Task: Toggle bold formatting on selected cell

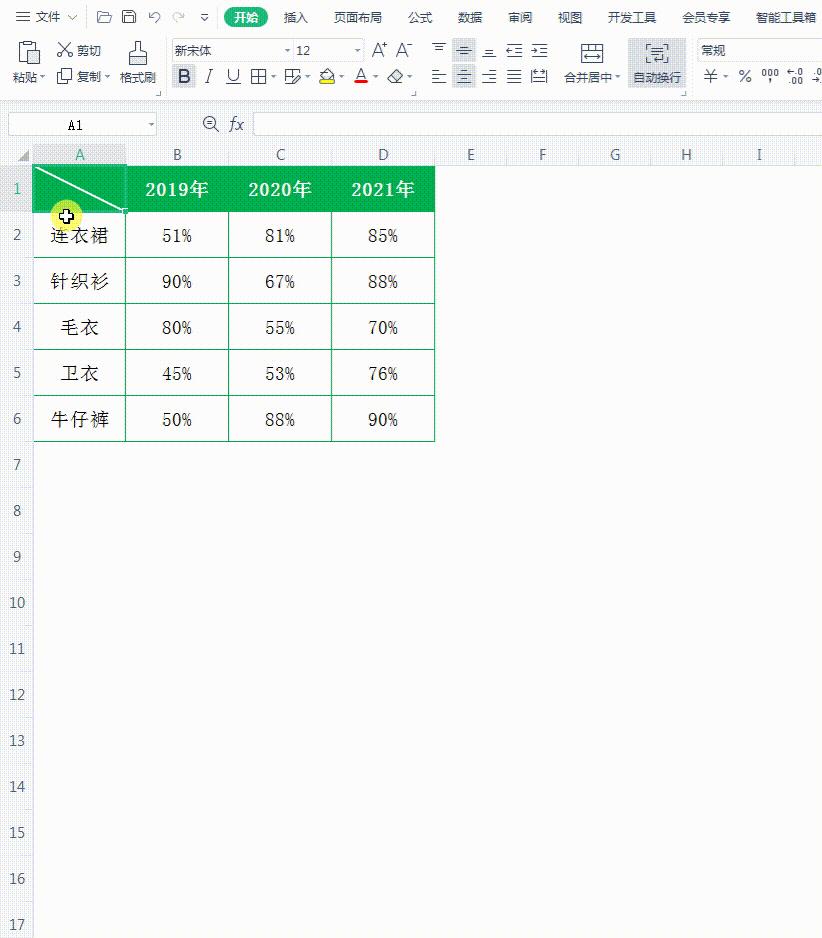Action: pos(183,76)
